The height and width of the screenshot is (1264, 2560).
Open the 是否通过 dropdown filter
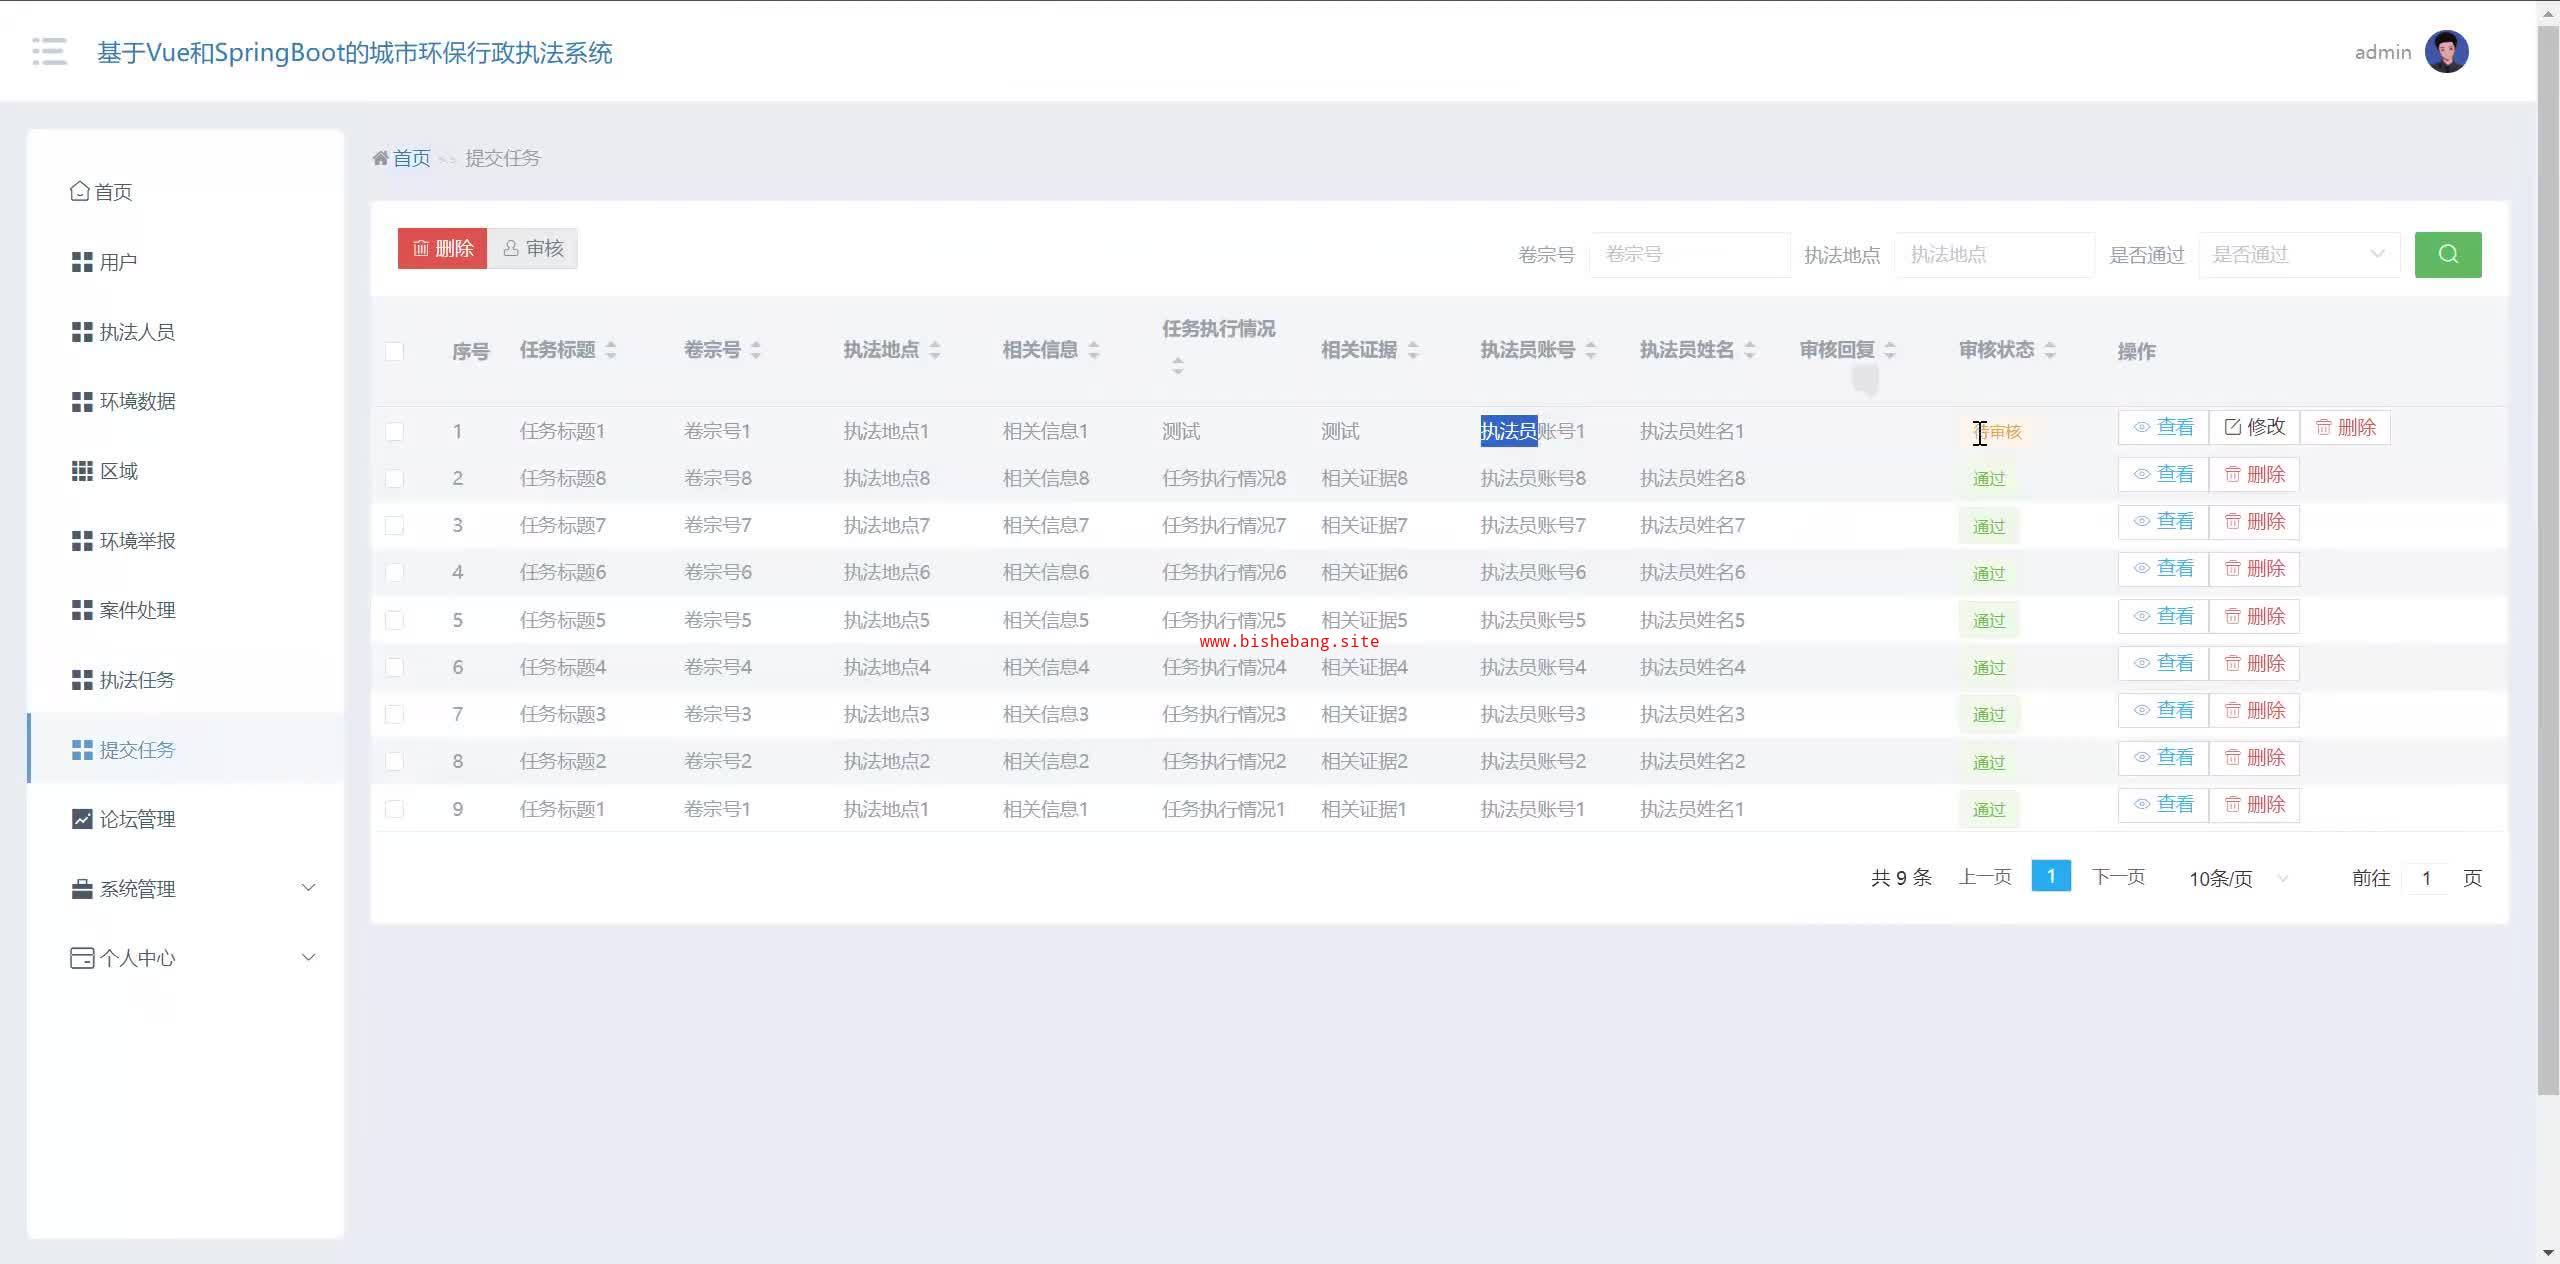(2298, 254)
